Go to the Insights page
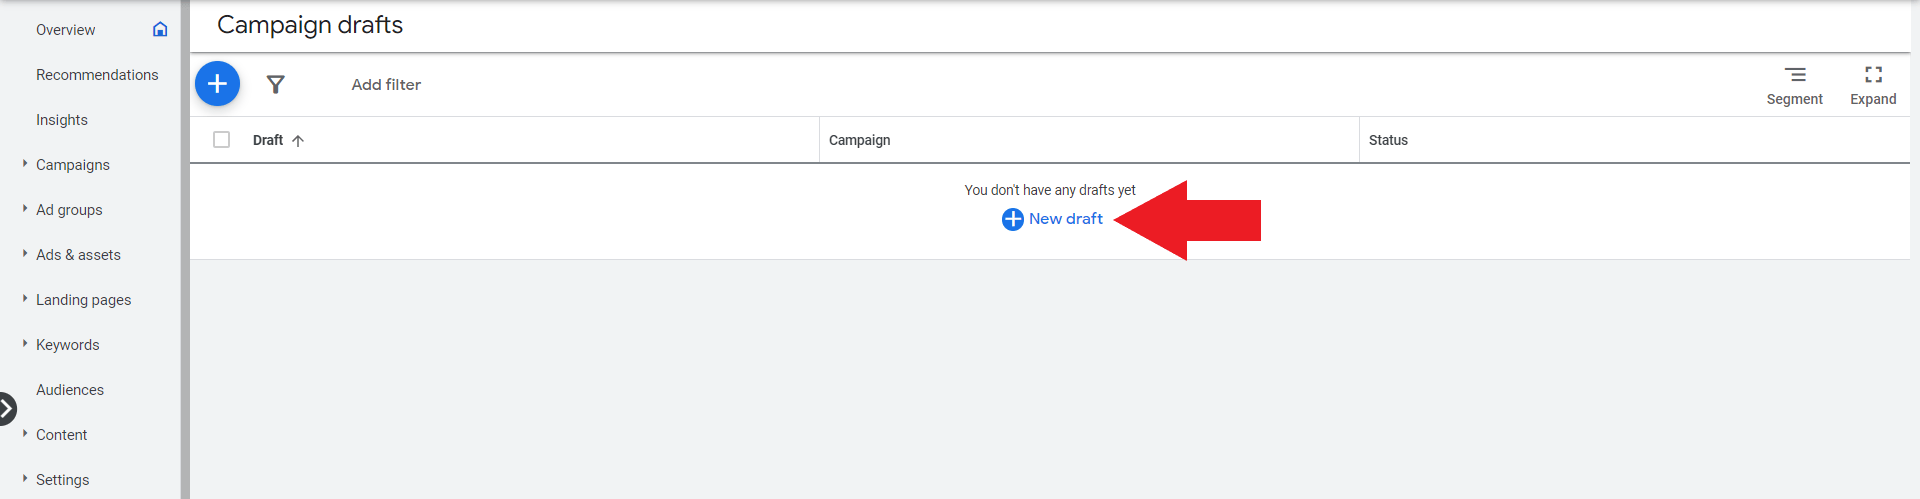The height and width of the screenshot is (499, 1920). click(62, 120)
